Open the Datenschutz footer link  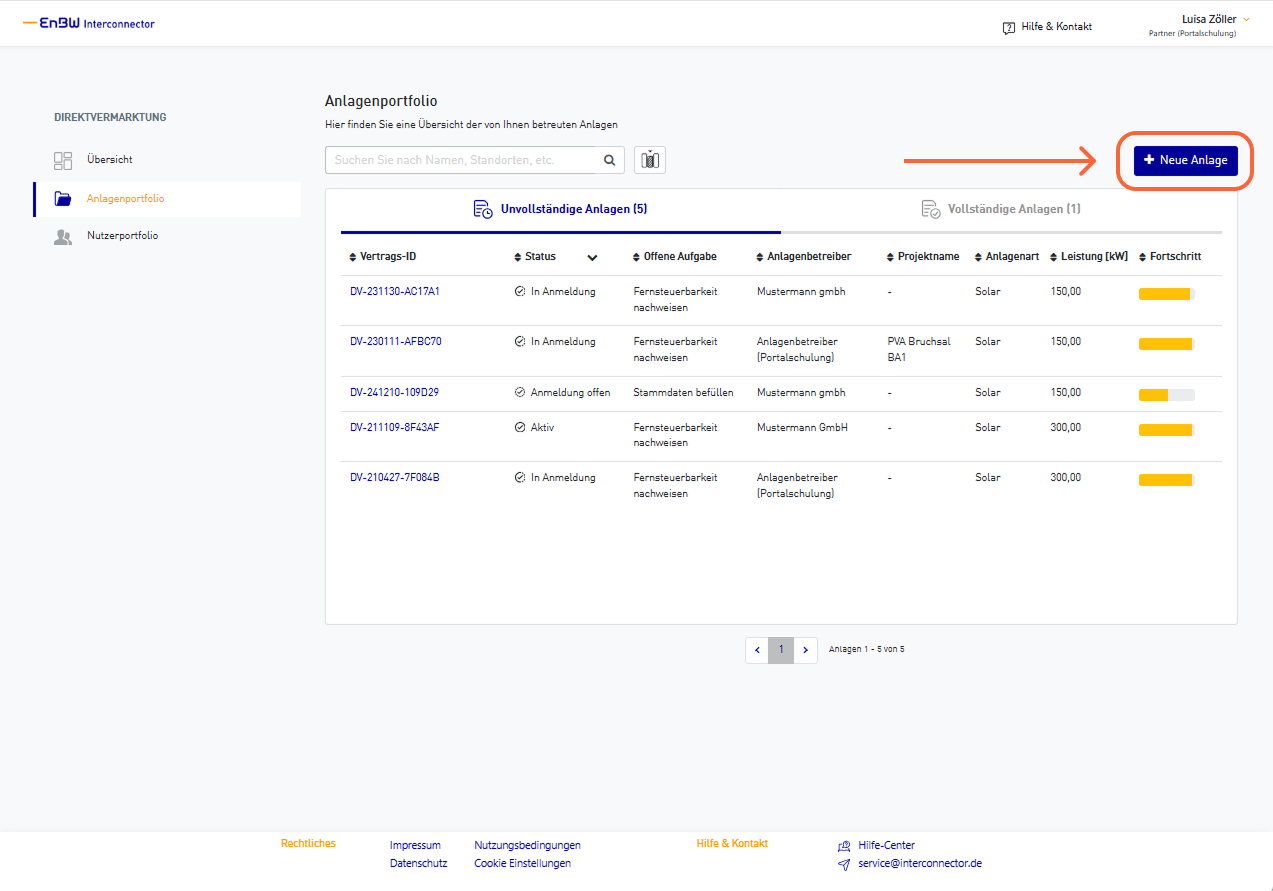(x=418, y=863)
